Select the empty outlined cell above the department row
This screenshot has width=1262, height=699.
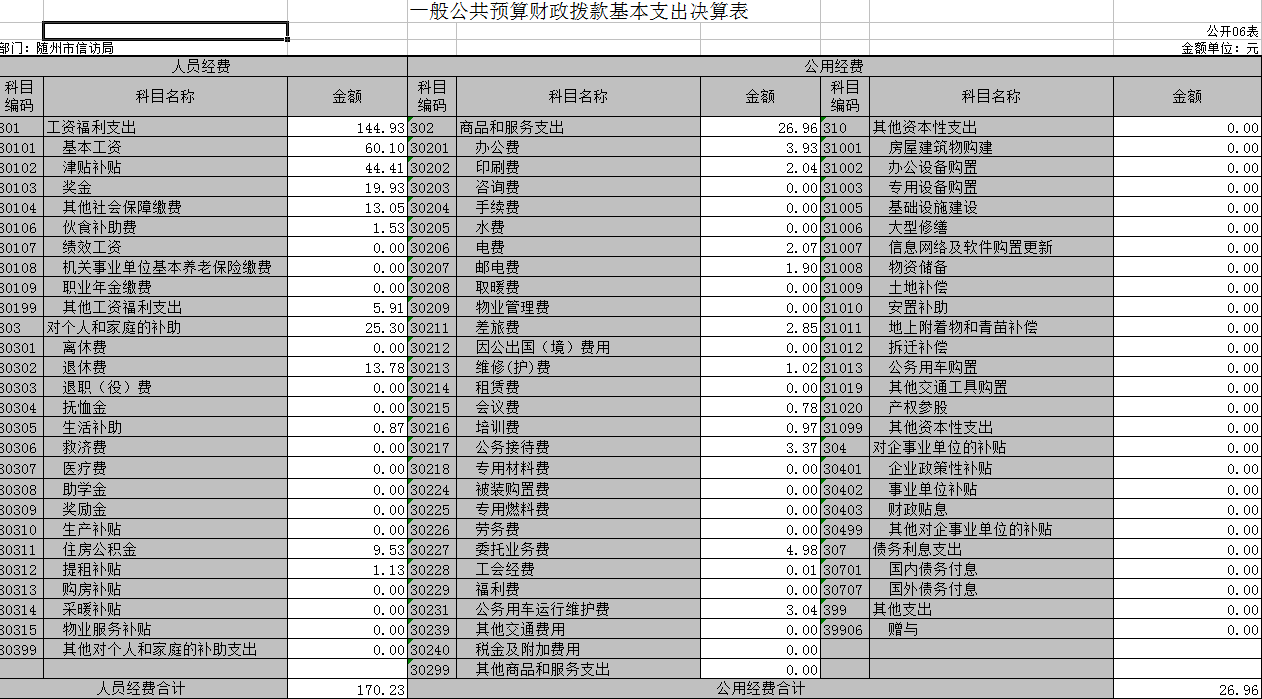pos(165,31)
